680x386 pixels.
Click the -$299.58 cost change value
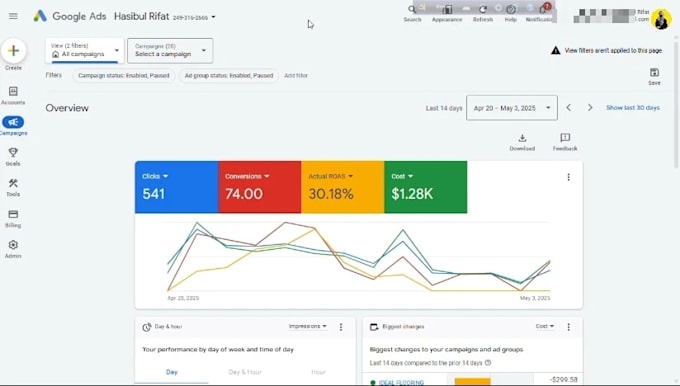coord(563,379)
